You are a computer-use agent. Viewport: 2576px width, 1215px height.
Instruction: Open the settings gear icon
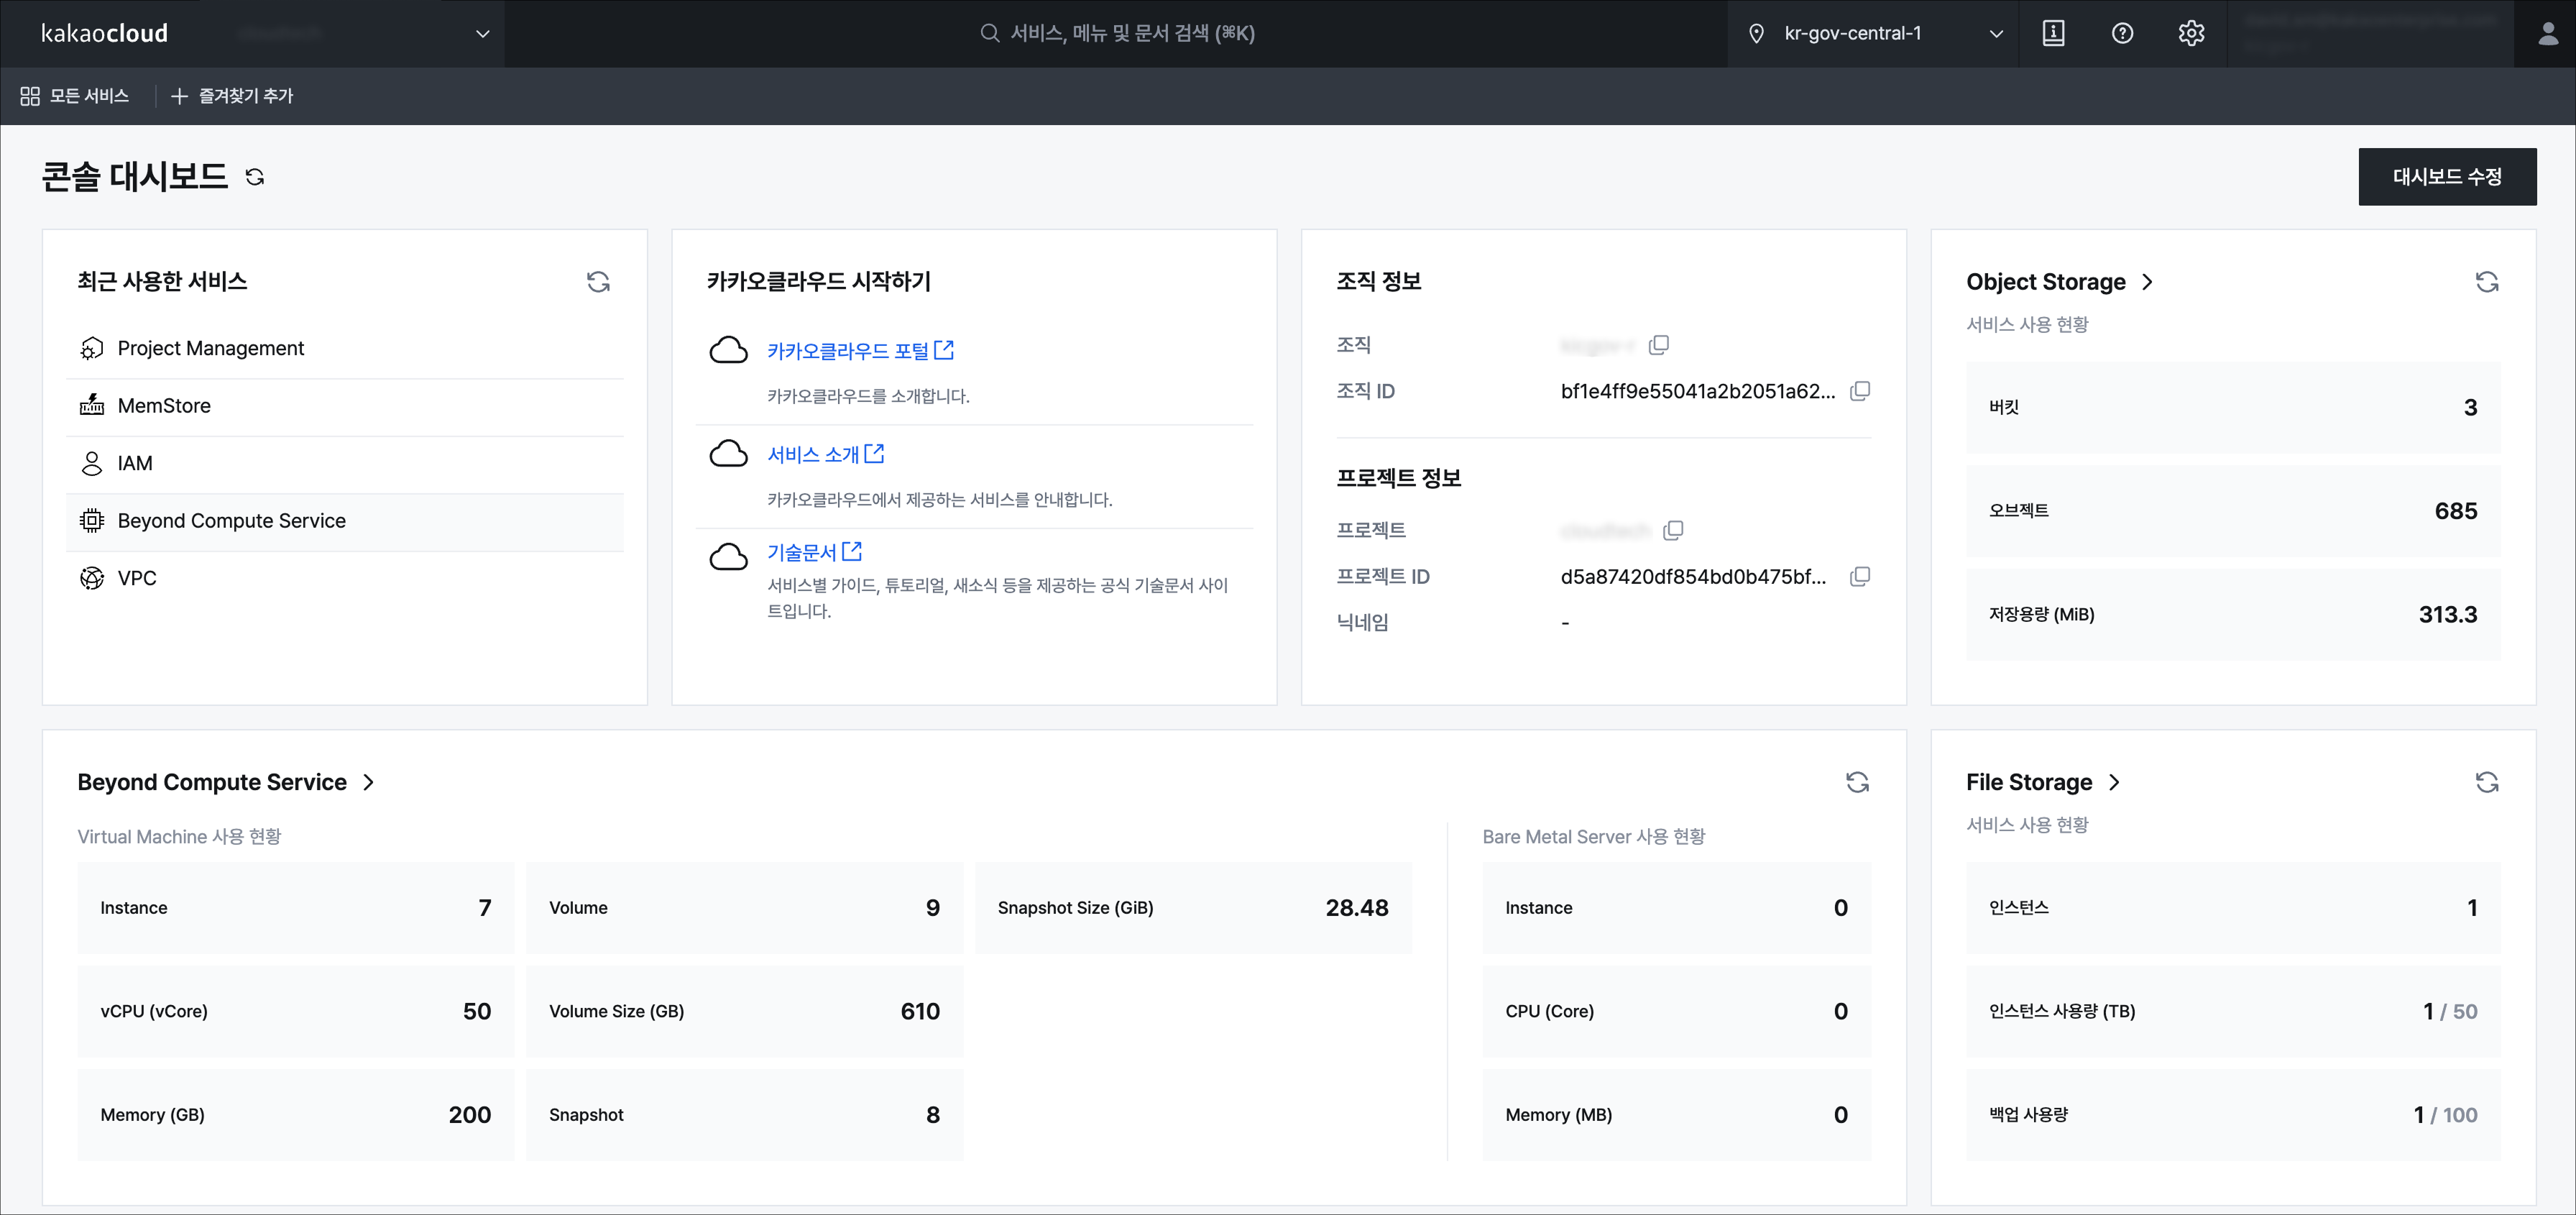point(2191,33)
